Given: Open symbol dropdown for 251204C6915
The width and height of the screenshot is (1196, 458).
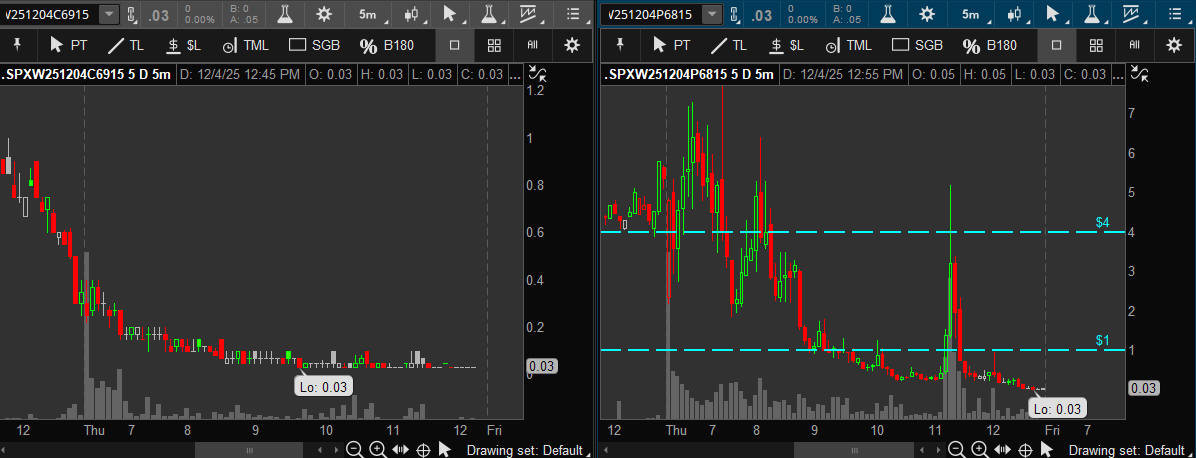Looking at the screenshot, I should [108, 14].
